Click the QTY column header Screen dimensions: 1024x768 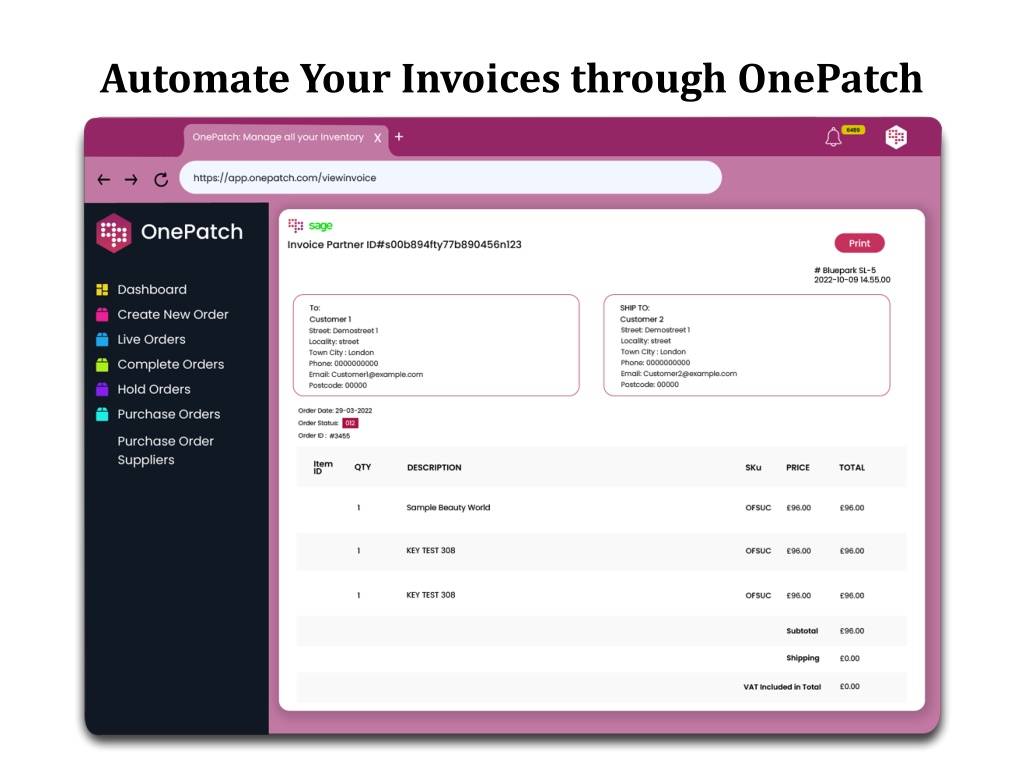(x=362, y=468)
